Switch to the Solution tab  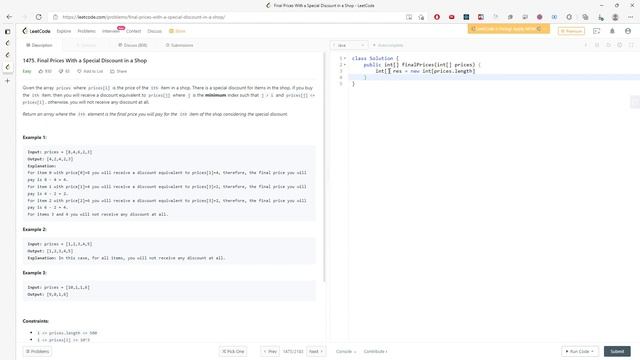pyautogui.click(x=86, y=45)
